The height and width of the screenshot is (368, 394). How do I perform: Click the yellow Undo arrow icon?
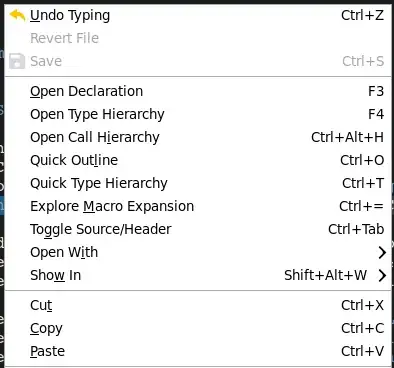pos(17,15)
